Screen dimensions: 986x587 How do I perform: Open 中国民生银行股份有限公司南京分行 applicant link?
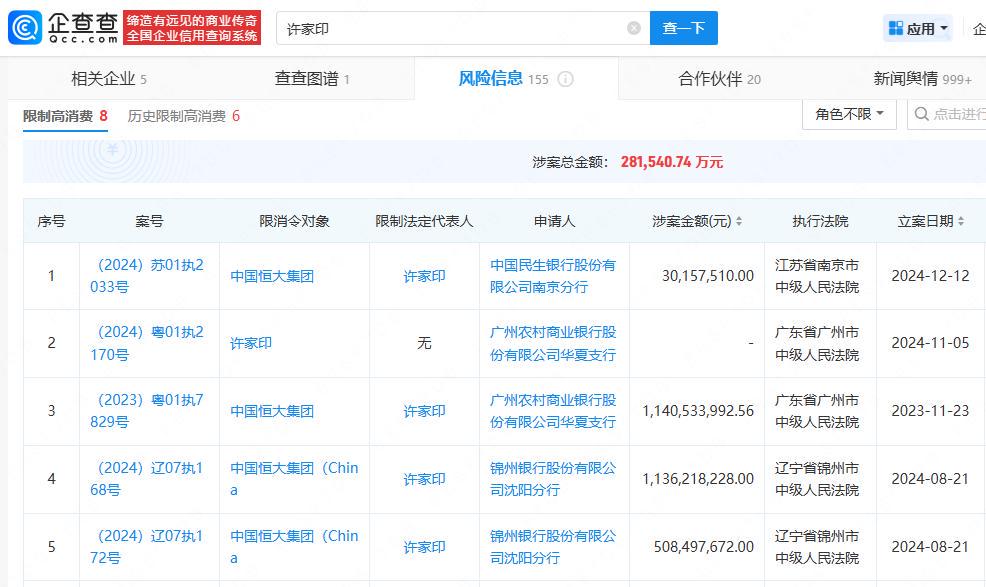553,276
